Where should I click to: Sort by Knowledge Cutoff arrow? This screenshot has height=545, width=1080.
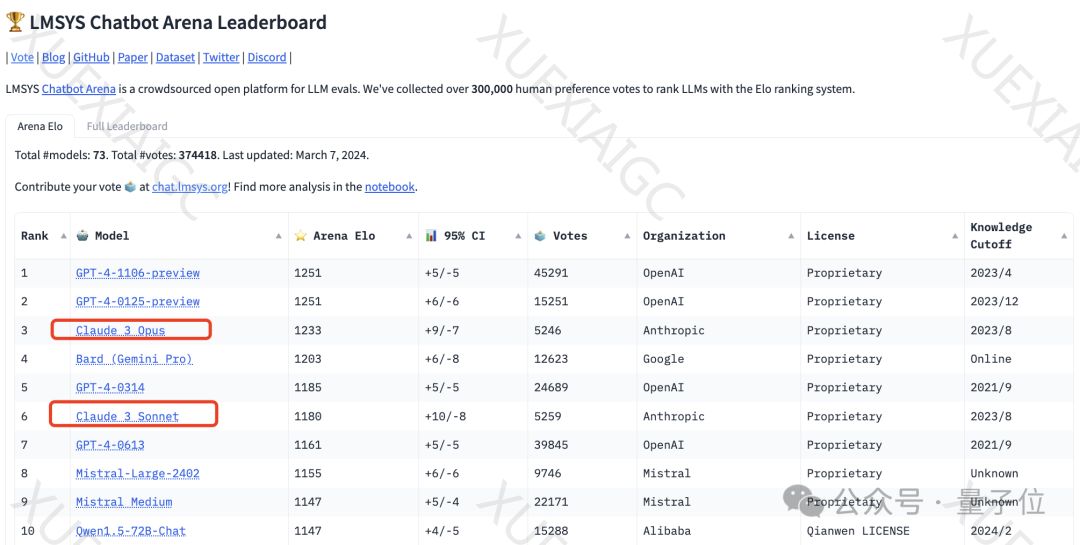(1064, 236)
